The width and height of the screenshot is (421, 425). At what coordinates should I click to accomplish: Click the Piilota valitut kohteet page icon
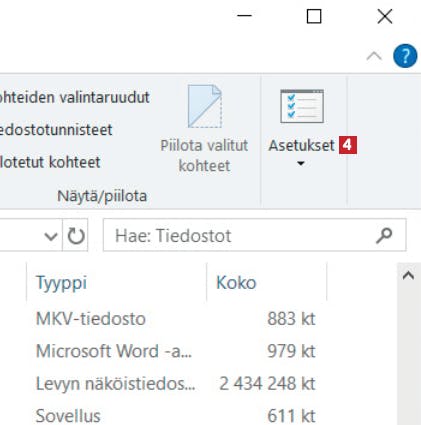(x=204, y=106)
